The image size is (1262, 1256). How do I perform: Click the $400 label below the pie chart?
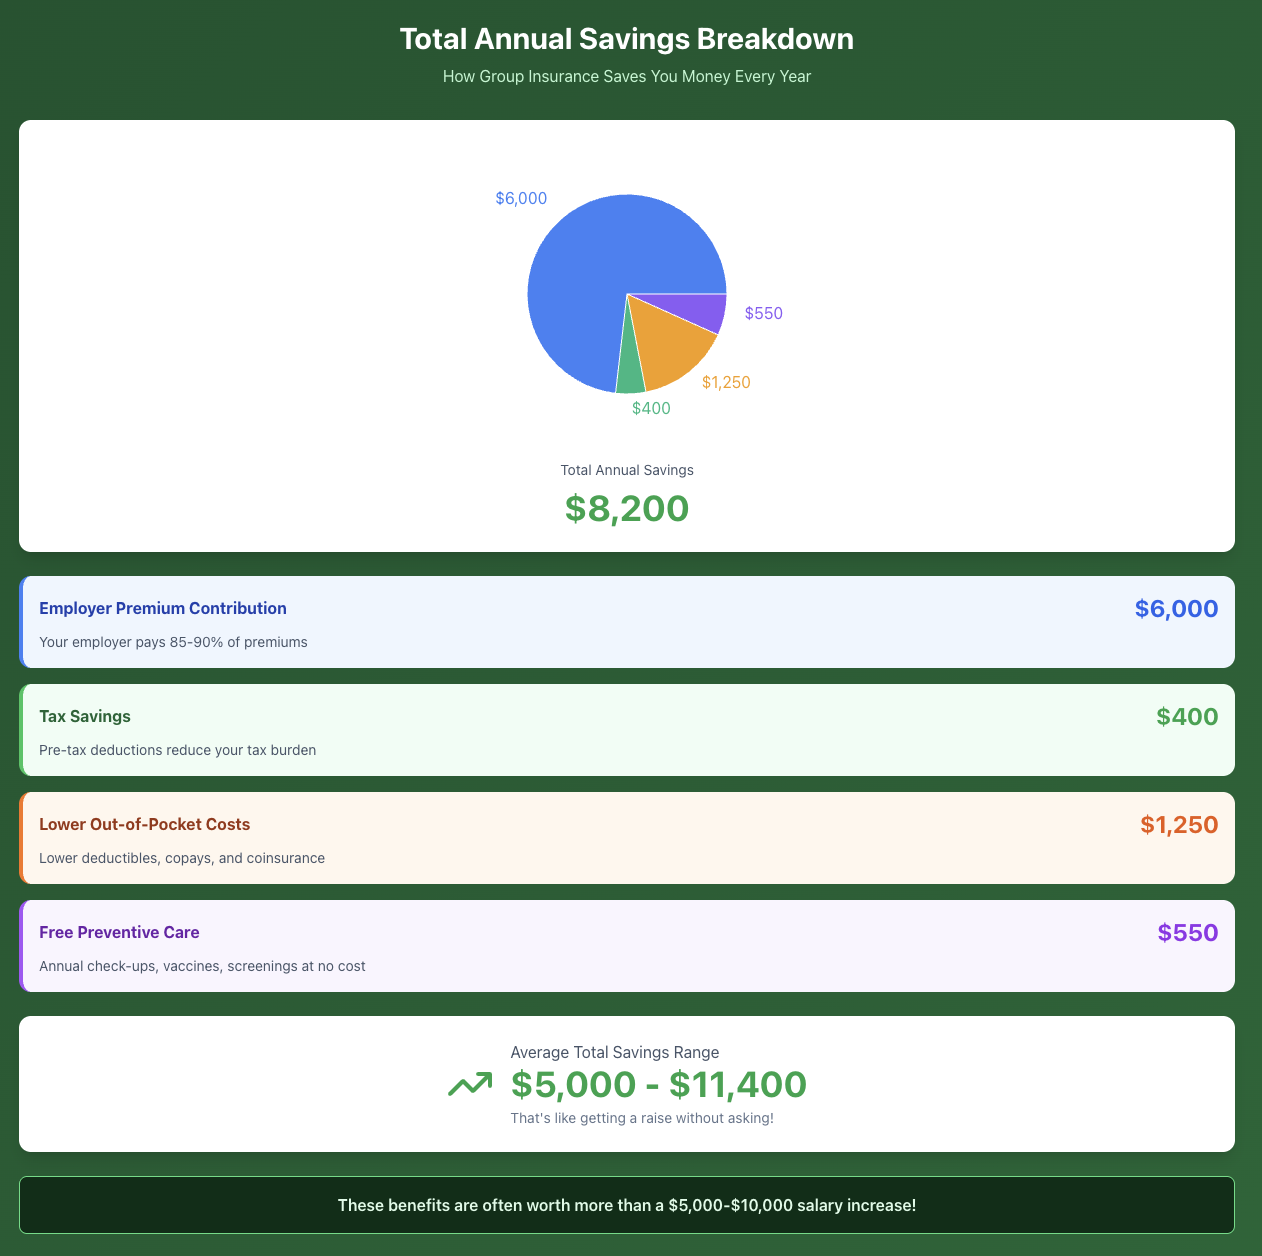[x=651, y=408]
